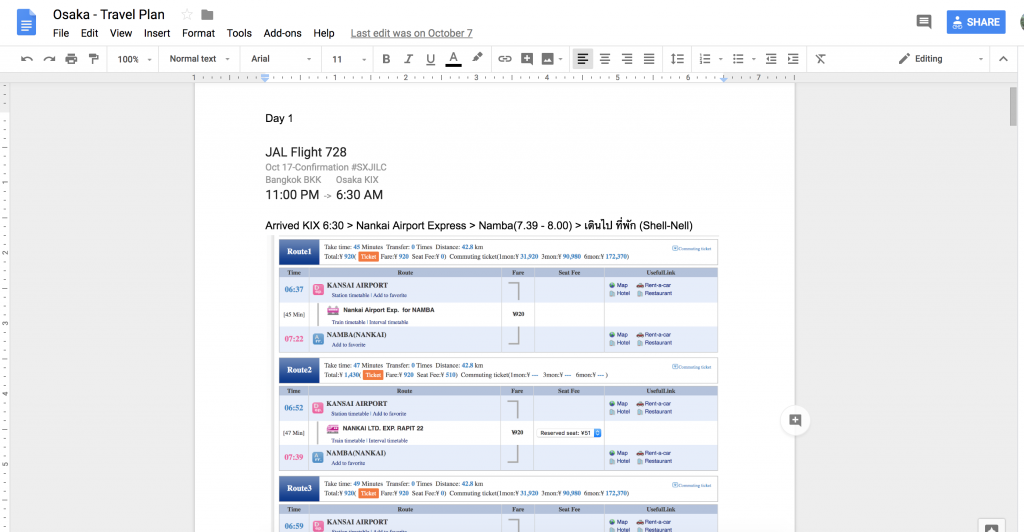
Task: Apply a bulleted list
Action: coord(738,59)
